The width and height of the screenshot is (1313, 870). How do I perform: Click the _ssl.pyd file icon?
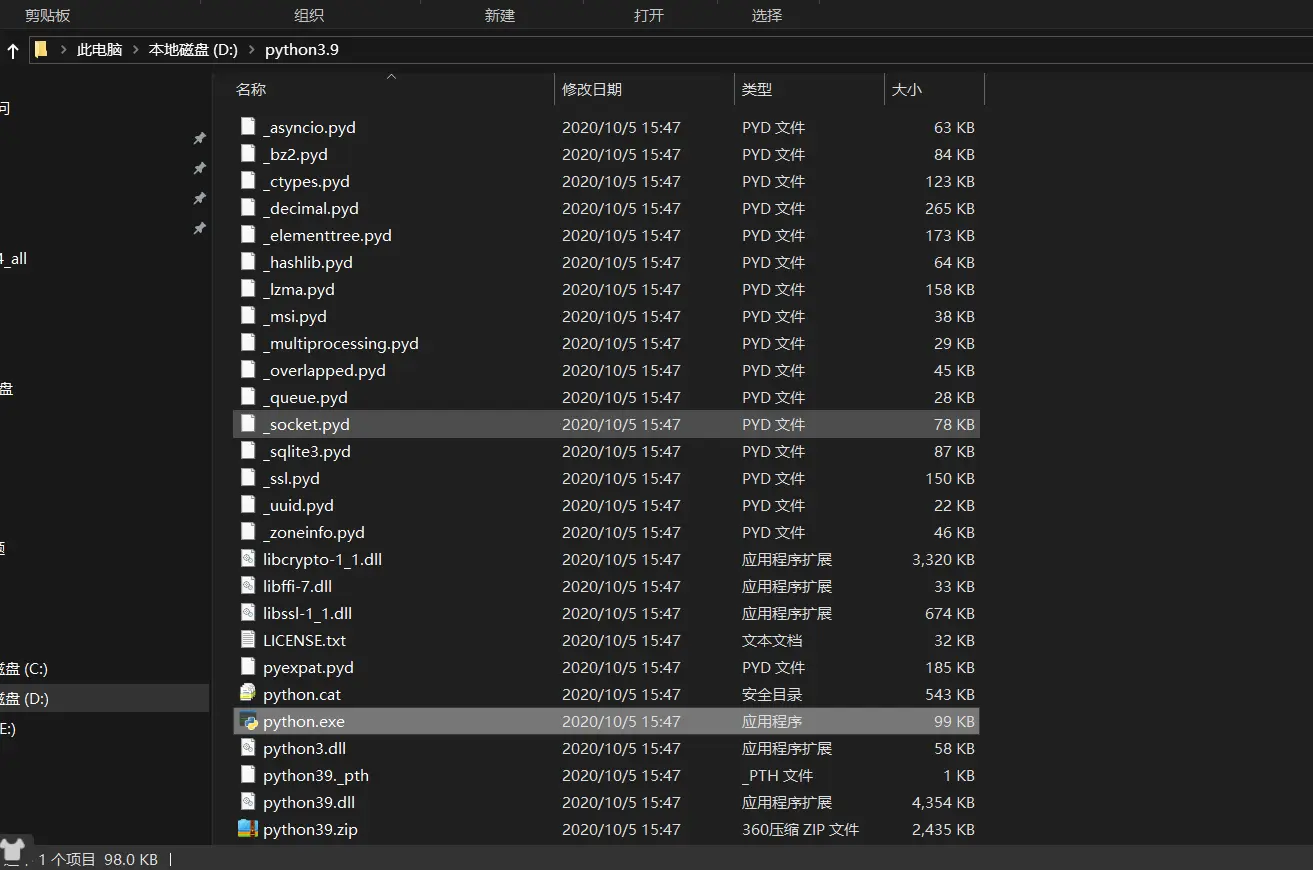click(x=248, y=478)
